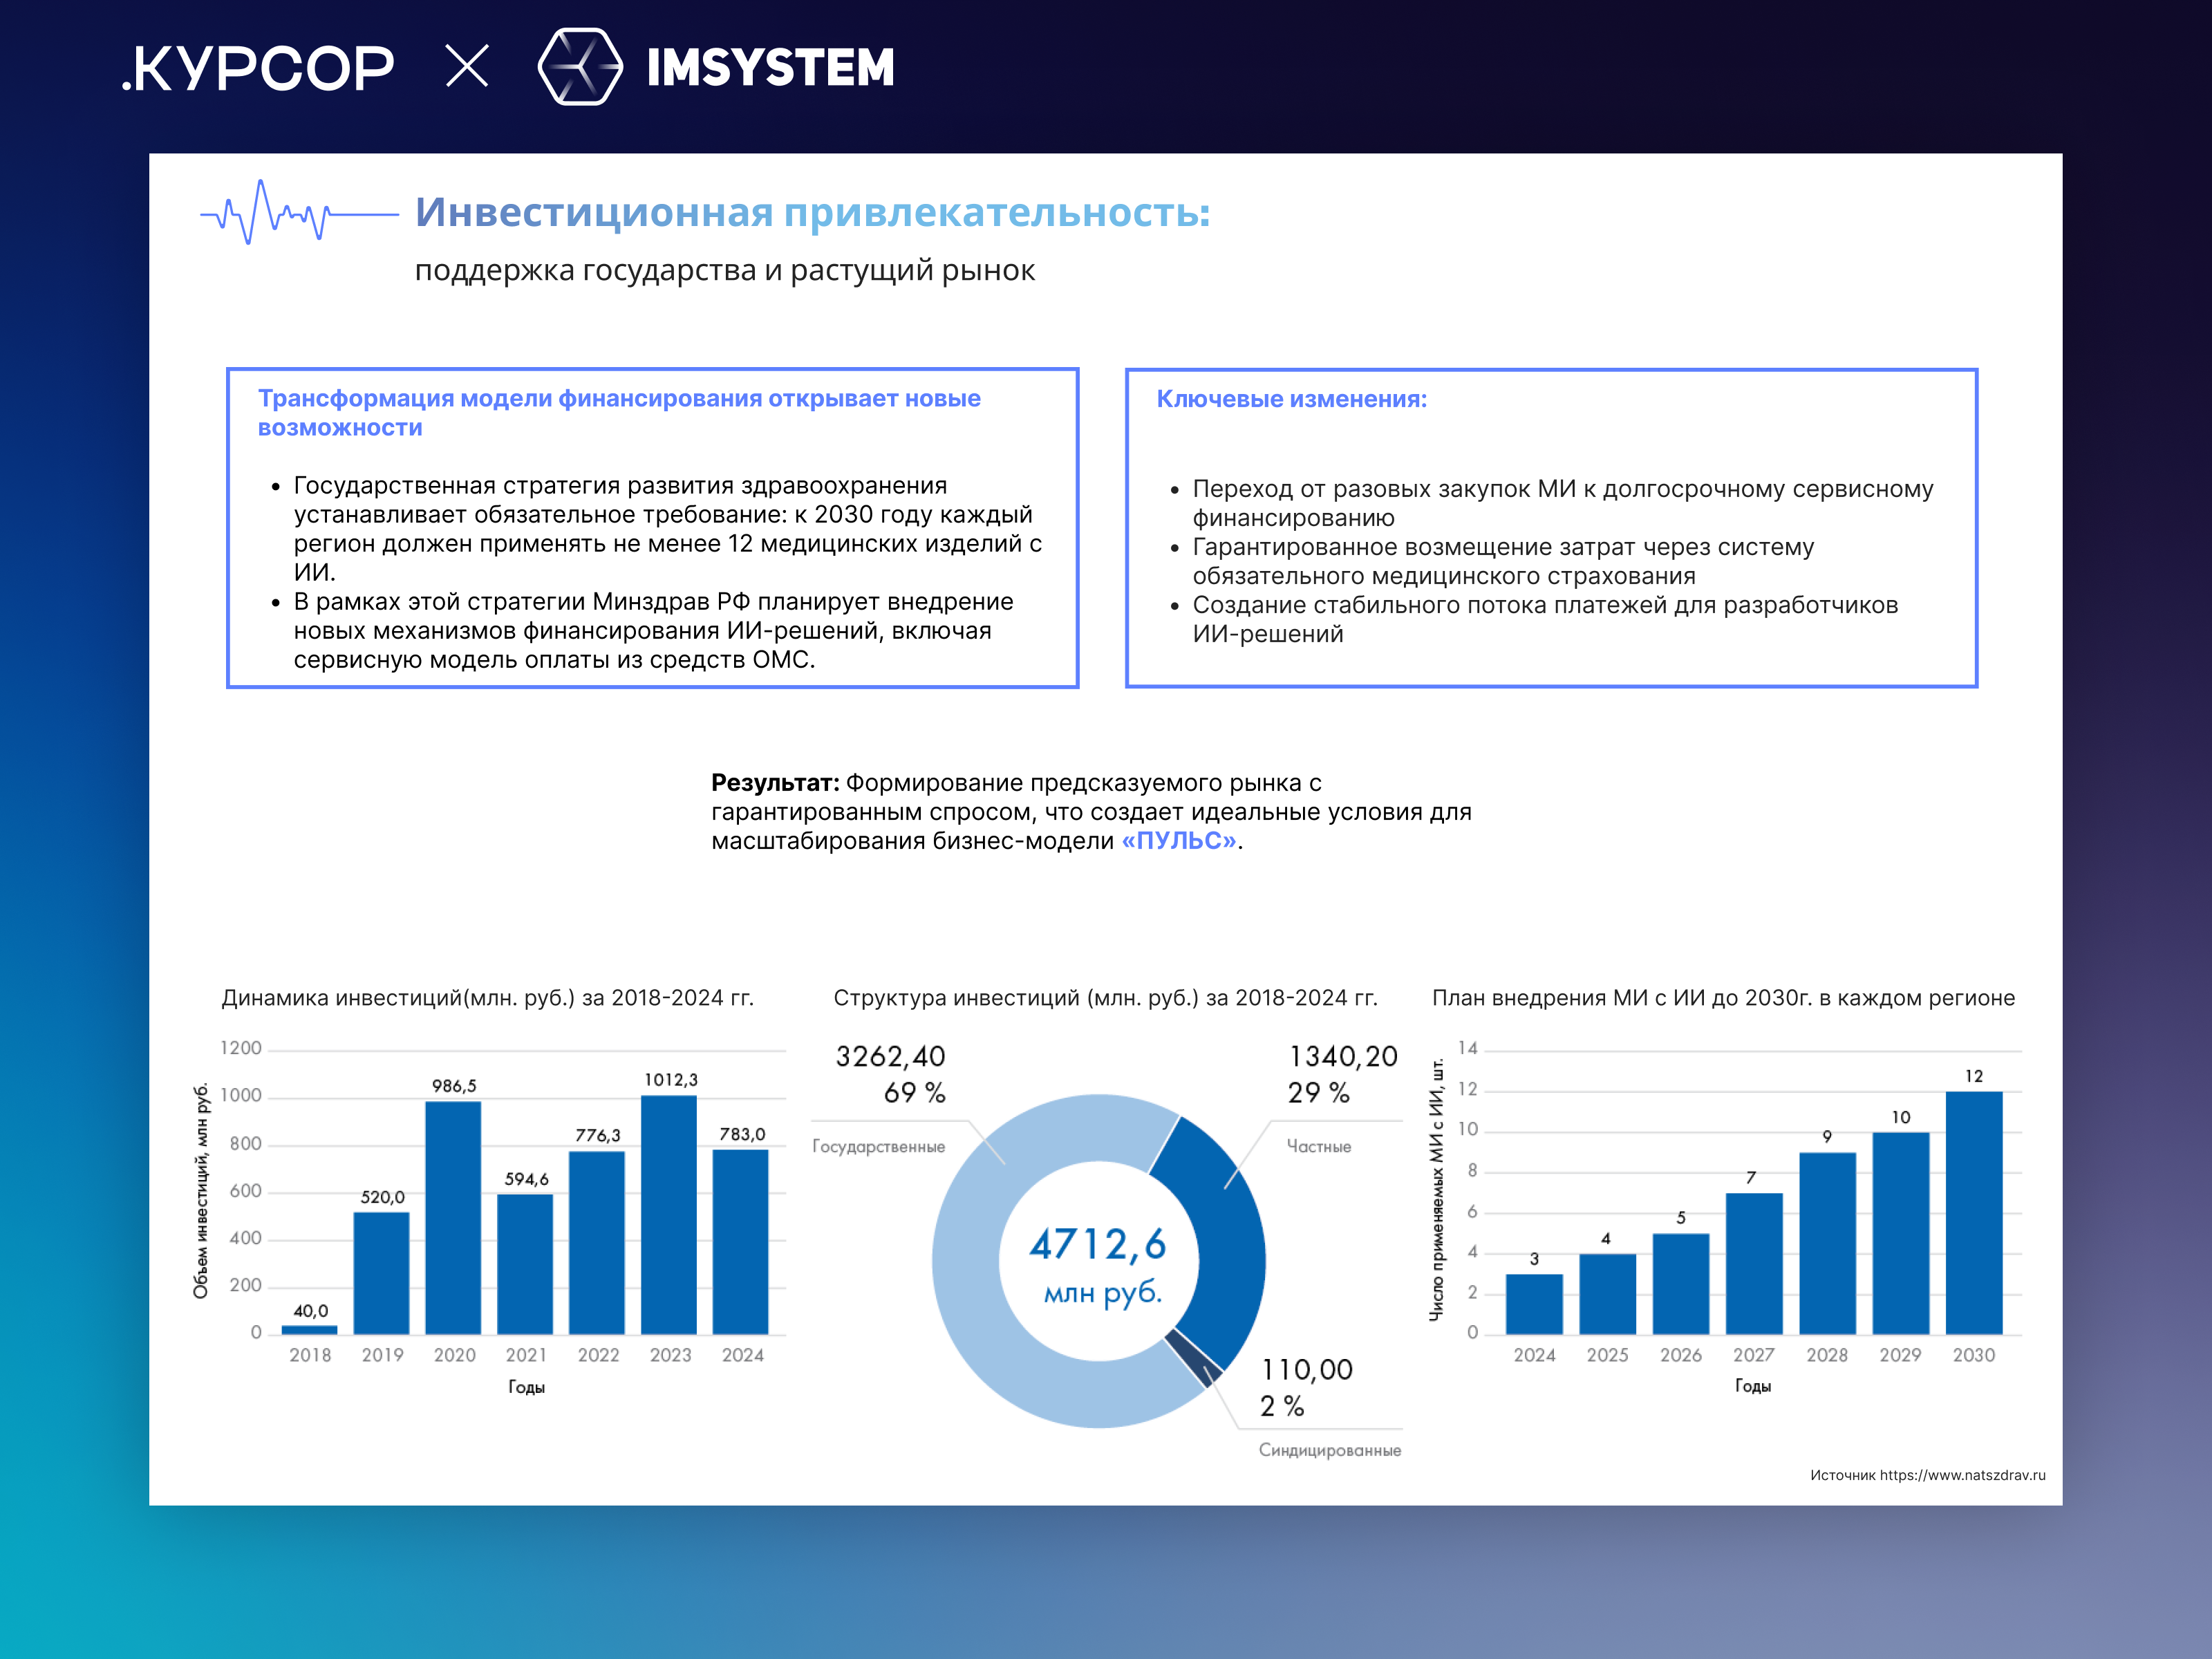Click the 2018 bar labeled 40,0
The image size is (2212, 1659).
point(309,1329)
